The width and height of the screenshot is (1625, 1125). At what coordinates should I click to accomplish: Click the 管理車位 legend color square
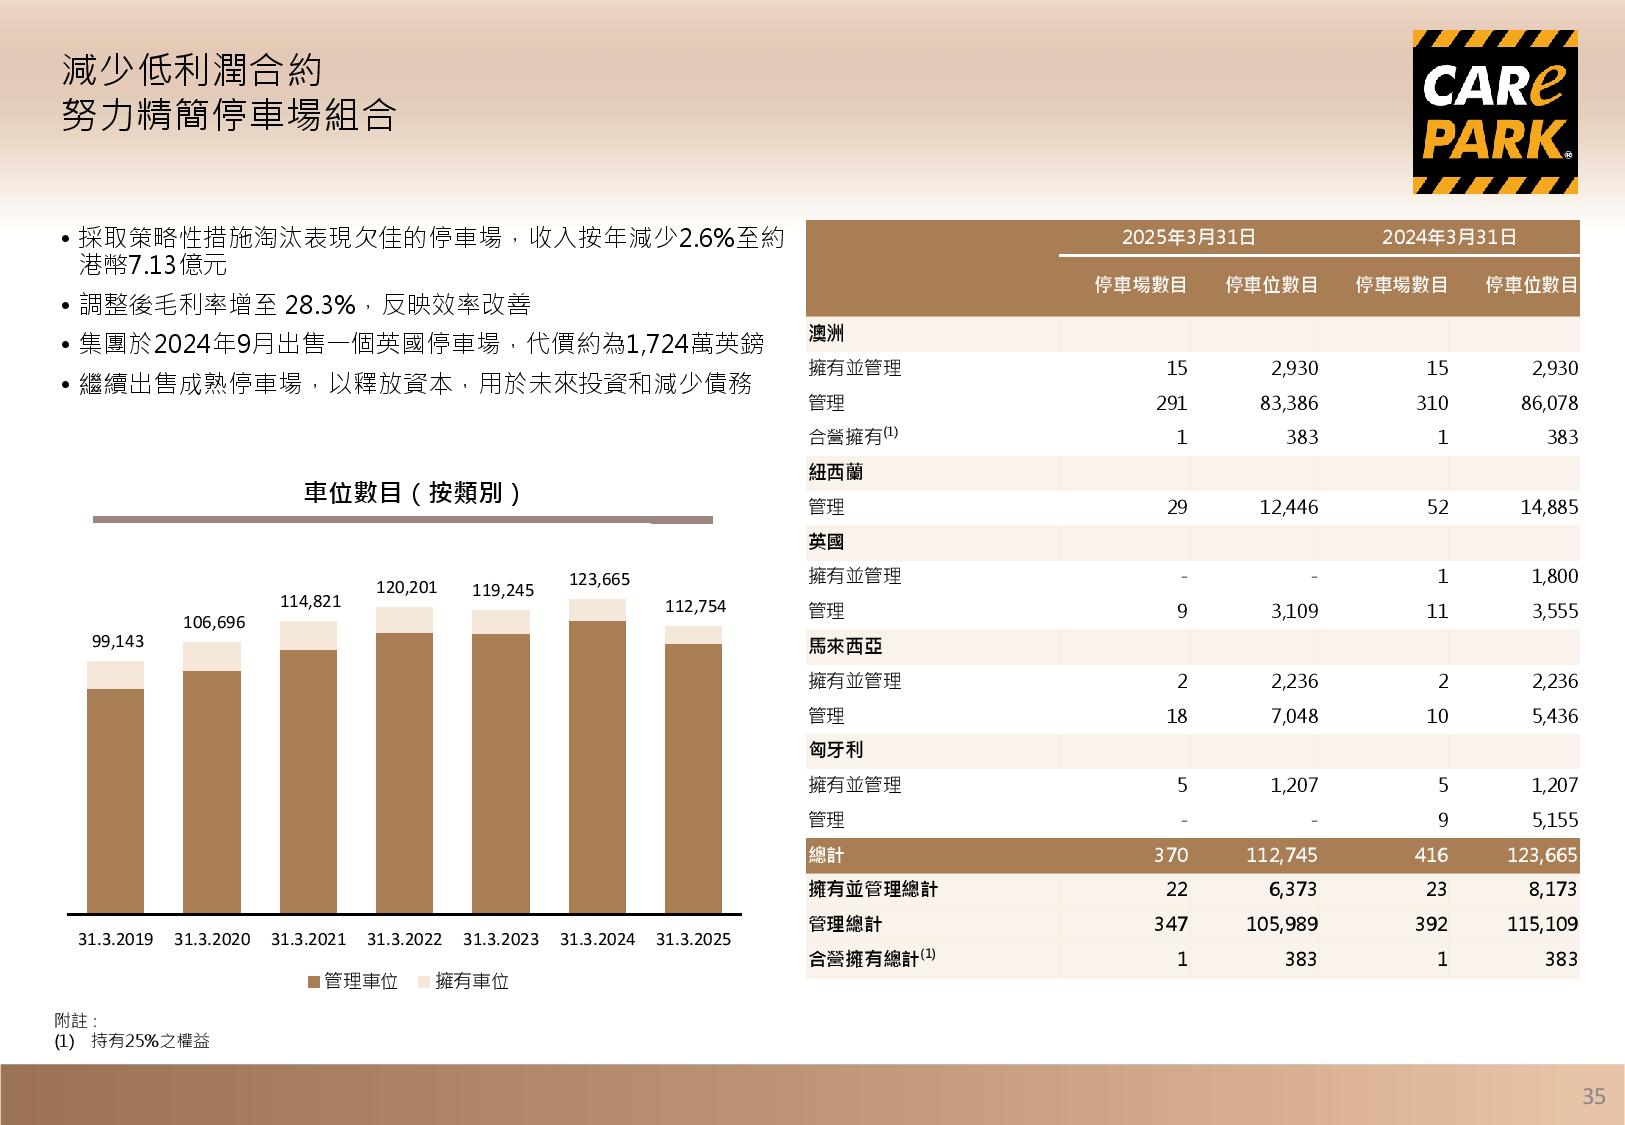[x=314, y=982]
